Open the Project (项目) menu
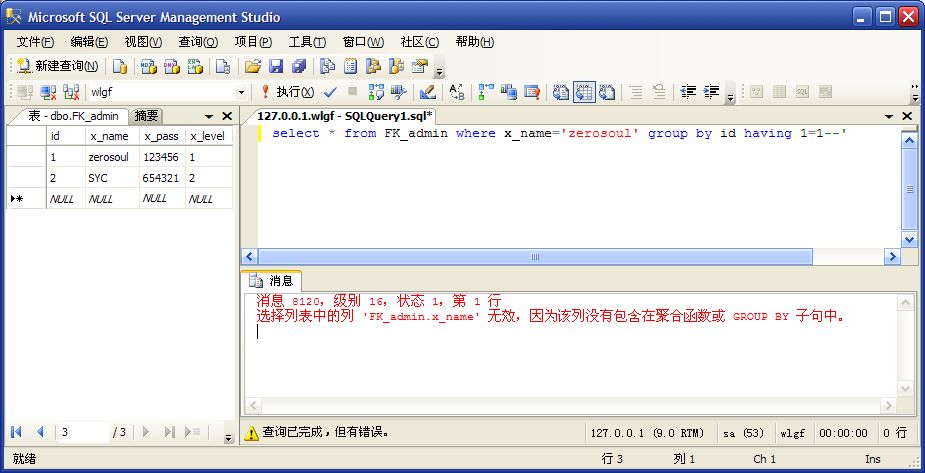 252,42
